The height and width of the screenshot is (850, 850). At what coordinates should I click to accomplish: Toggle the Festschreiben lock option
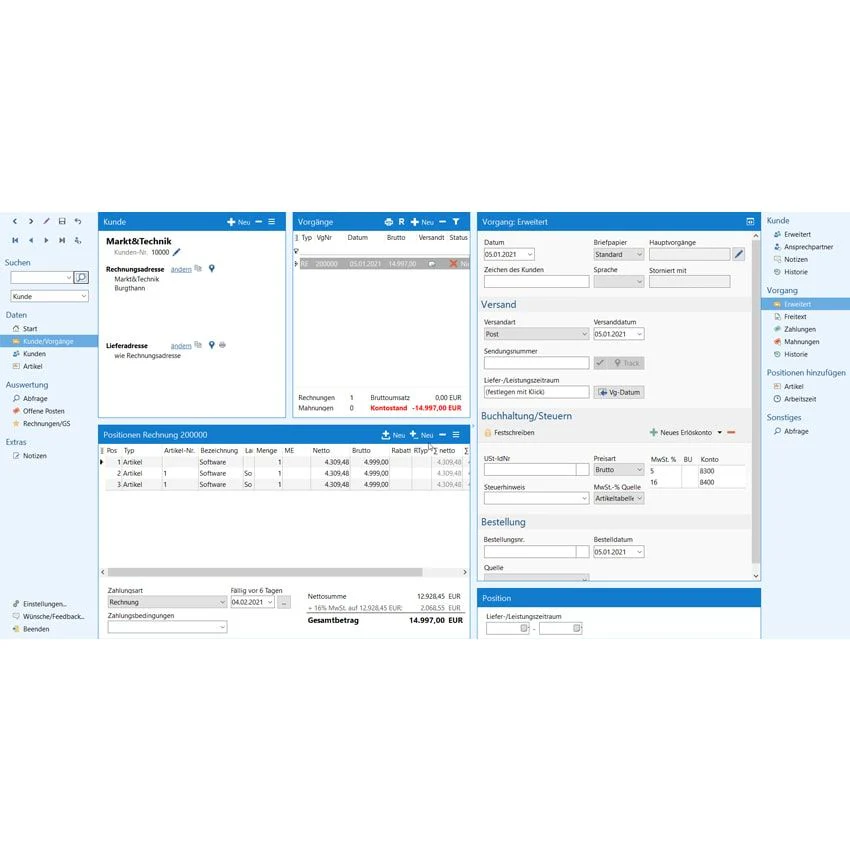[x=509, y=433]
